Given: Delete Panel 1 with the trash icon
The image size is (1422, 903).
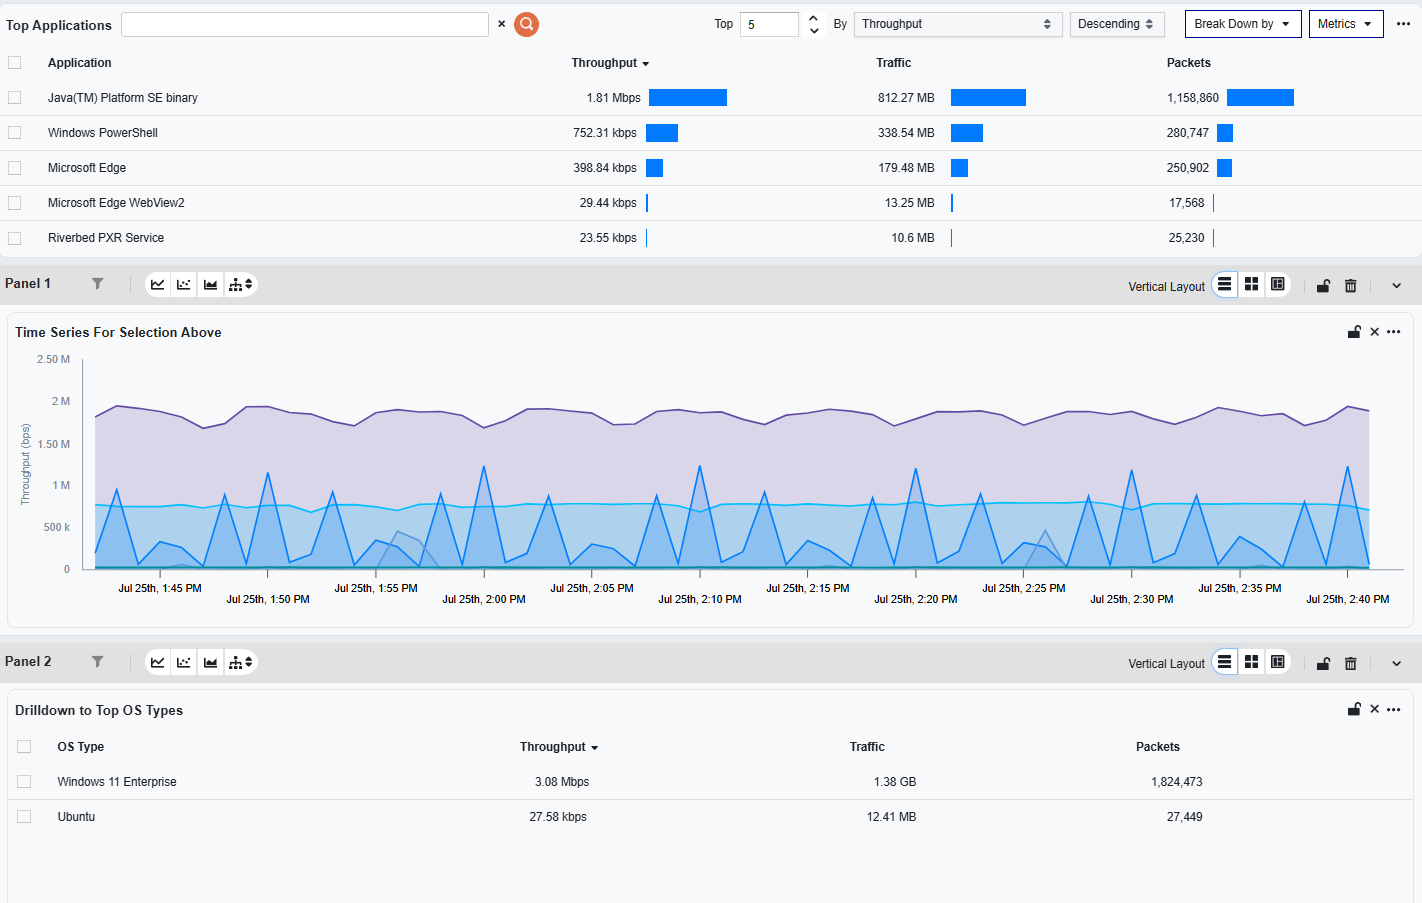Looking at the screenshot, I should (1350, 286).
